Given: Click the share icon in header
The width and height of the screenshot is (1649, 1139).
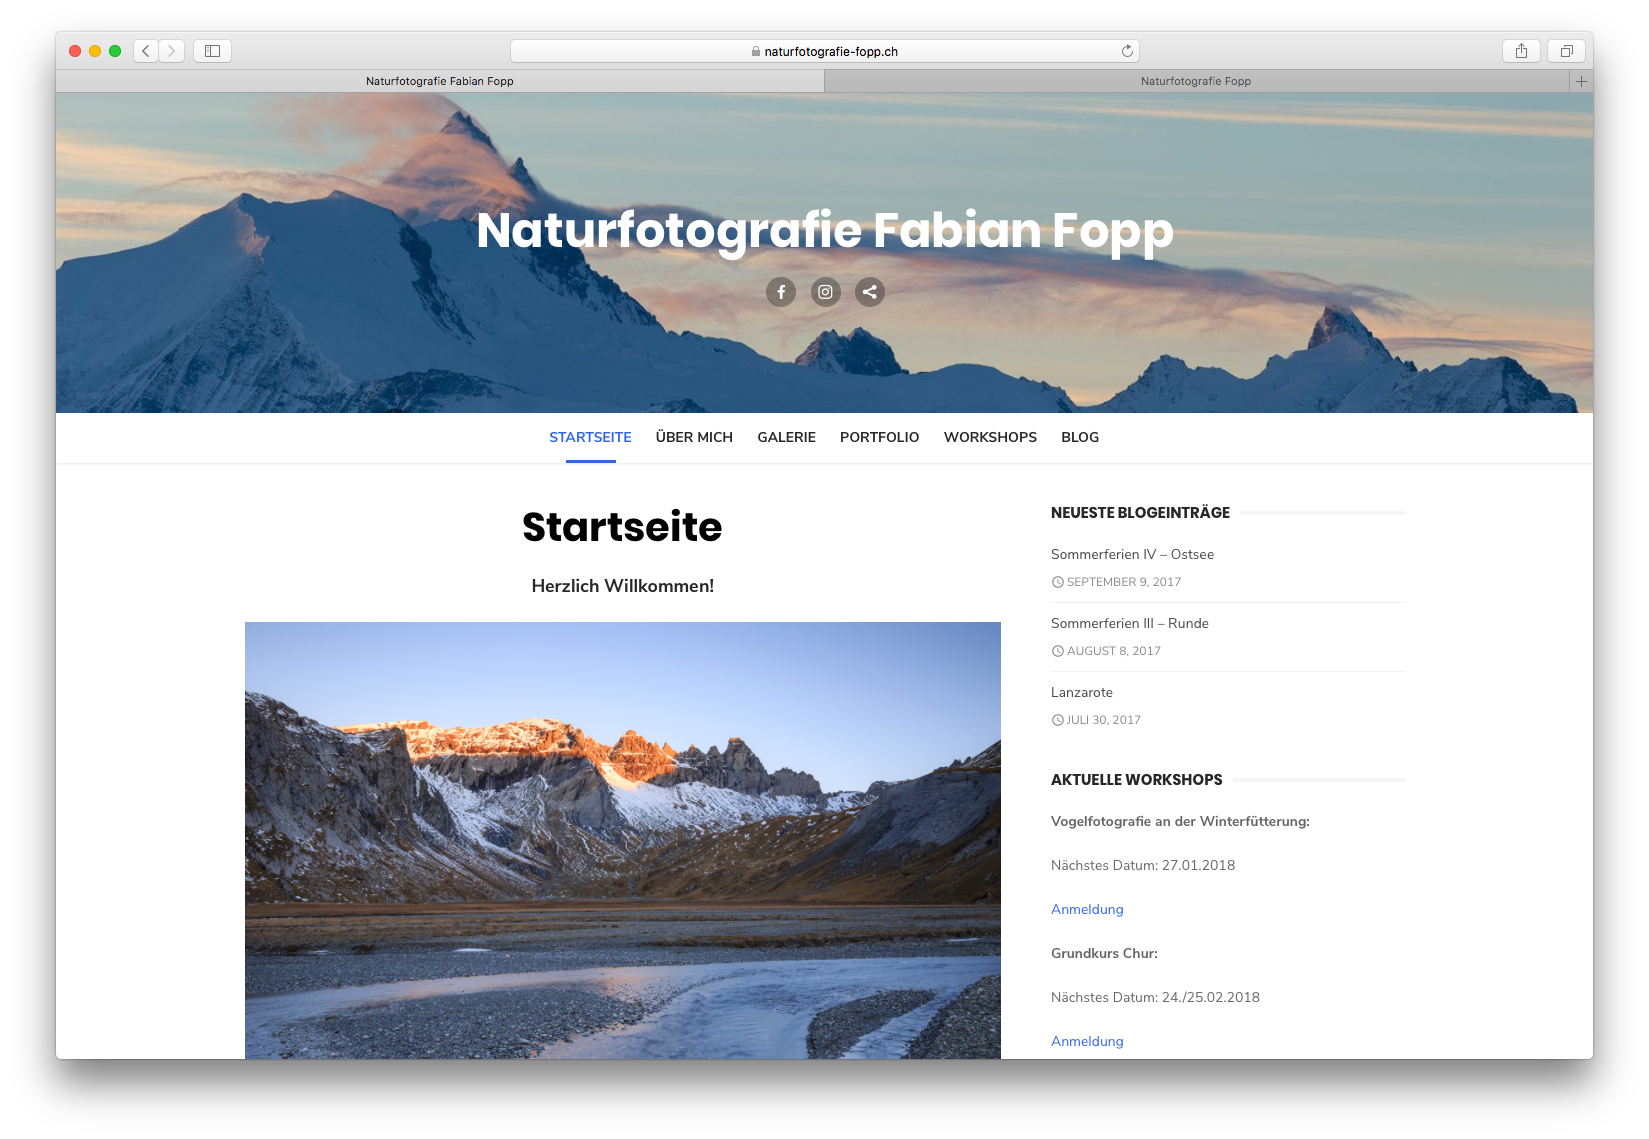Looking at the screenshot, I should 870,292.
